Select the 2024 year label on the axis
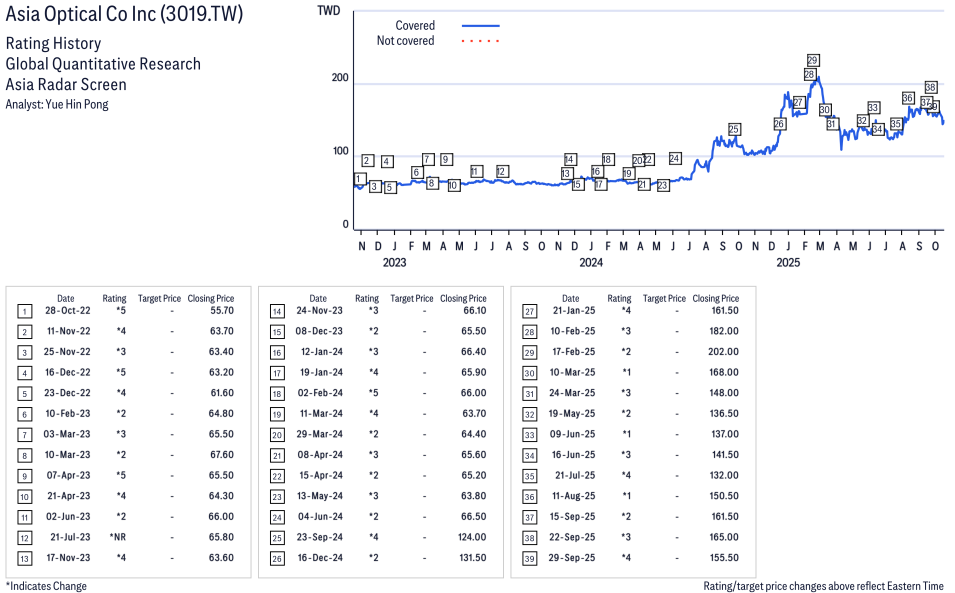The width and height of the screenshot is (955, 593). pyautogui.click(x=591, y=263)
